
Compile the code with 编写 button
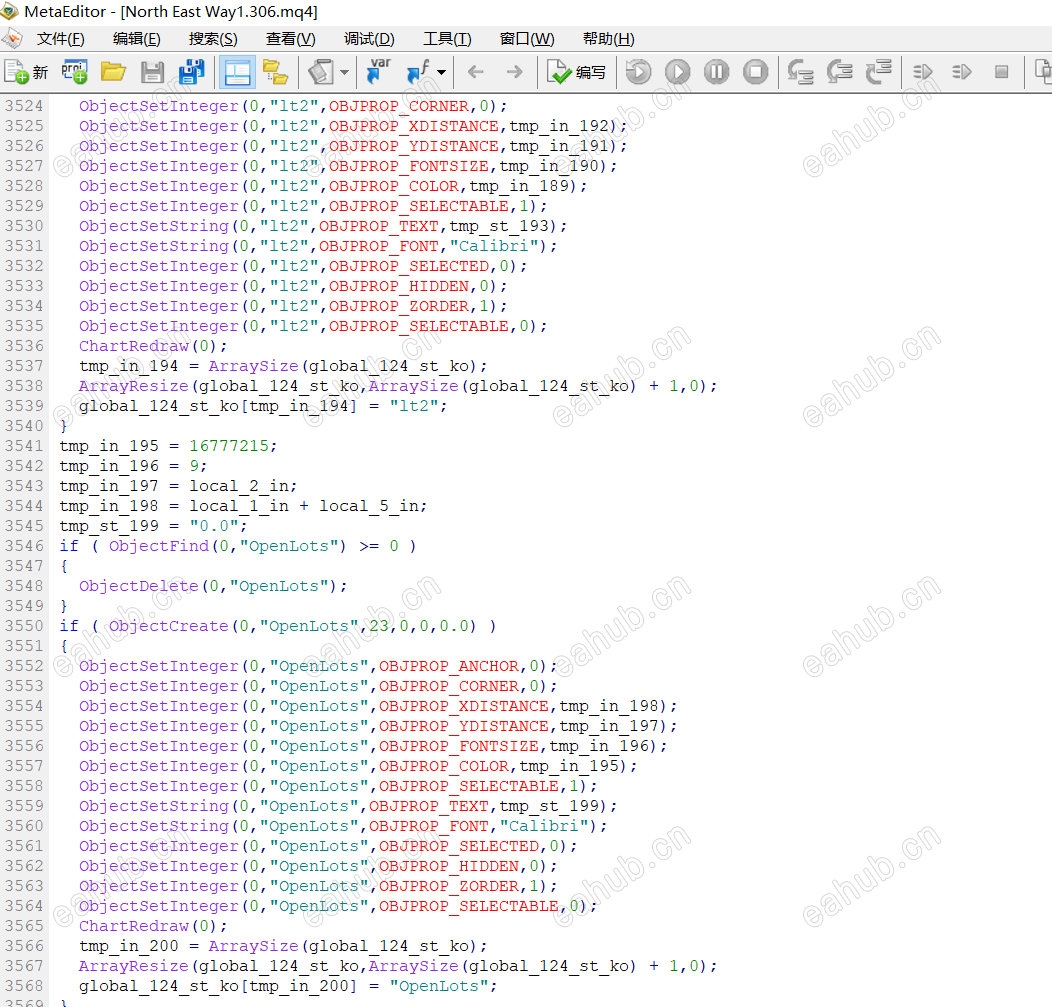[577, 72]
